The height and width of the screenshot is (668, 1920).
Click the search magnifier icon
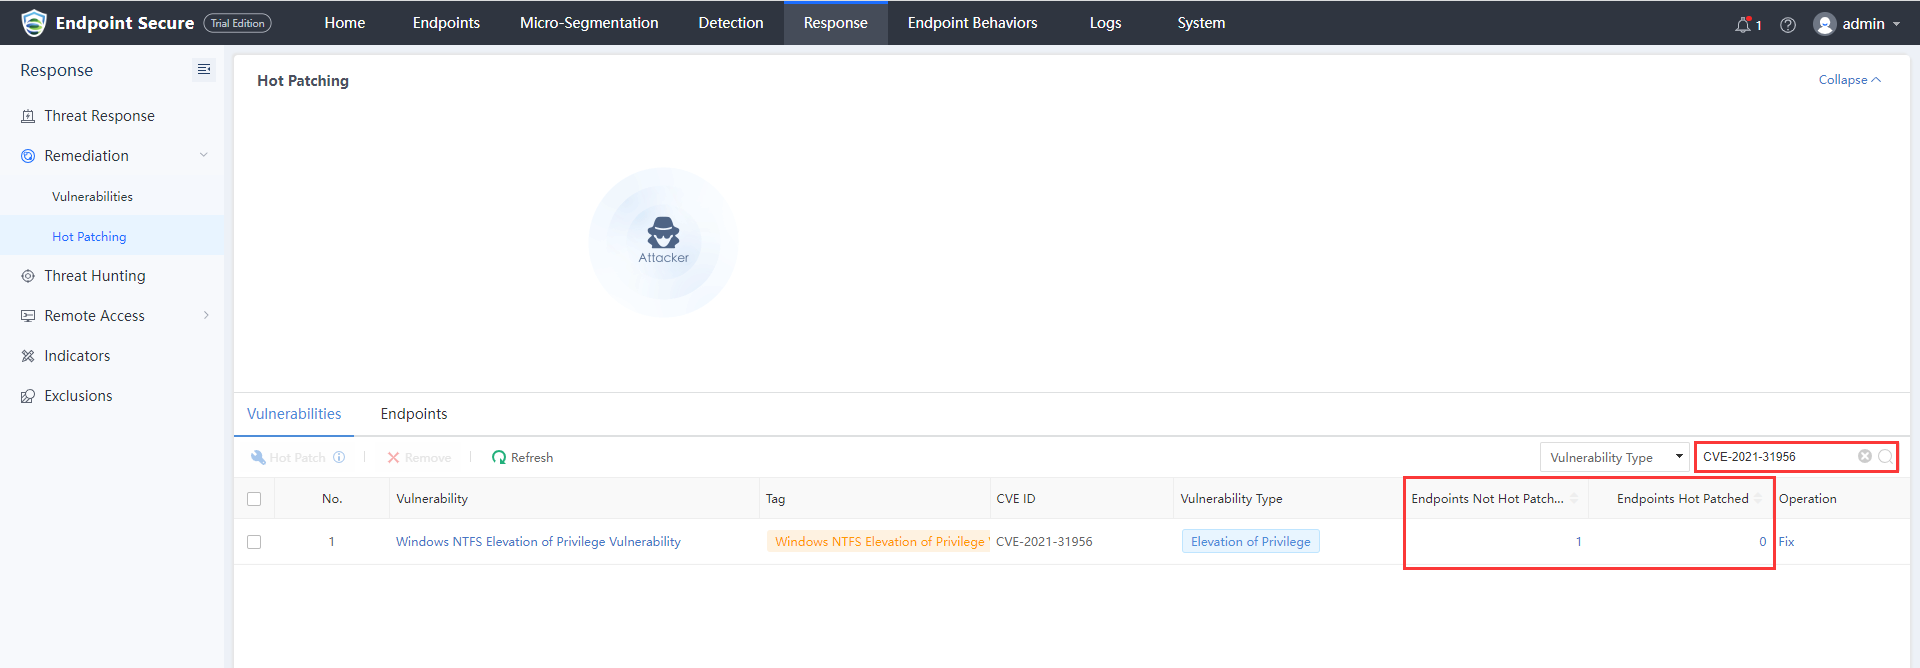click(x=1885, y=456)
